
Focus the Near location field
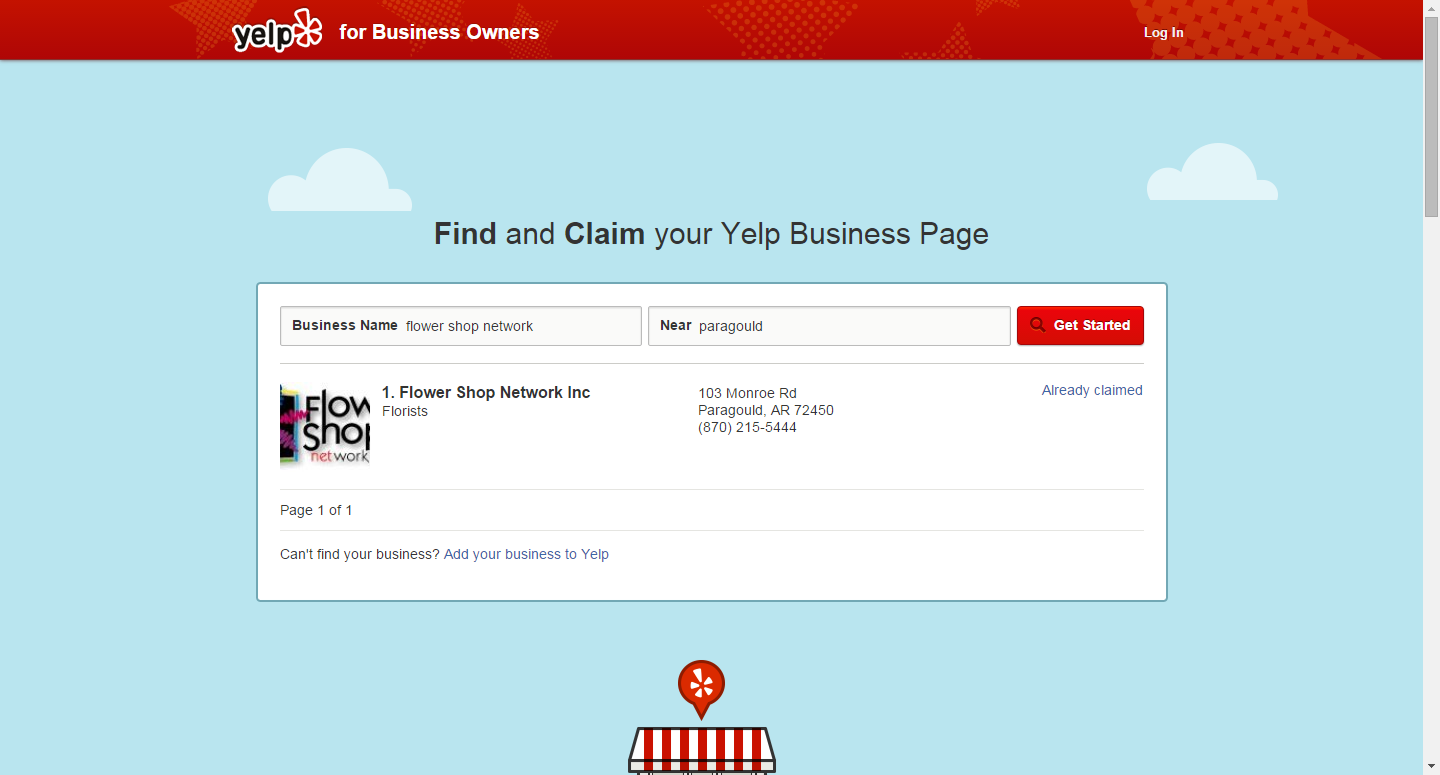(x=850, y=326)
